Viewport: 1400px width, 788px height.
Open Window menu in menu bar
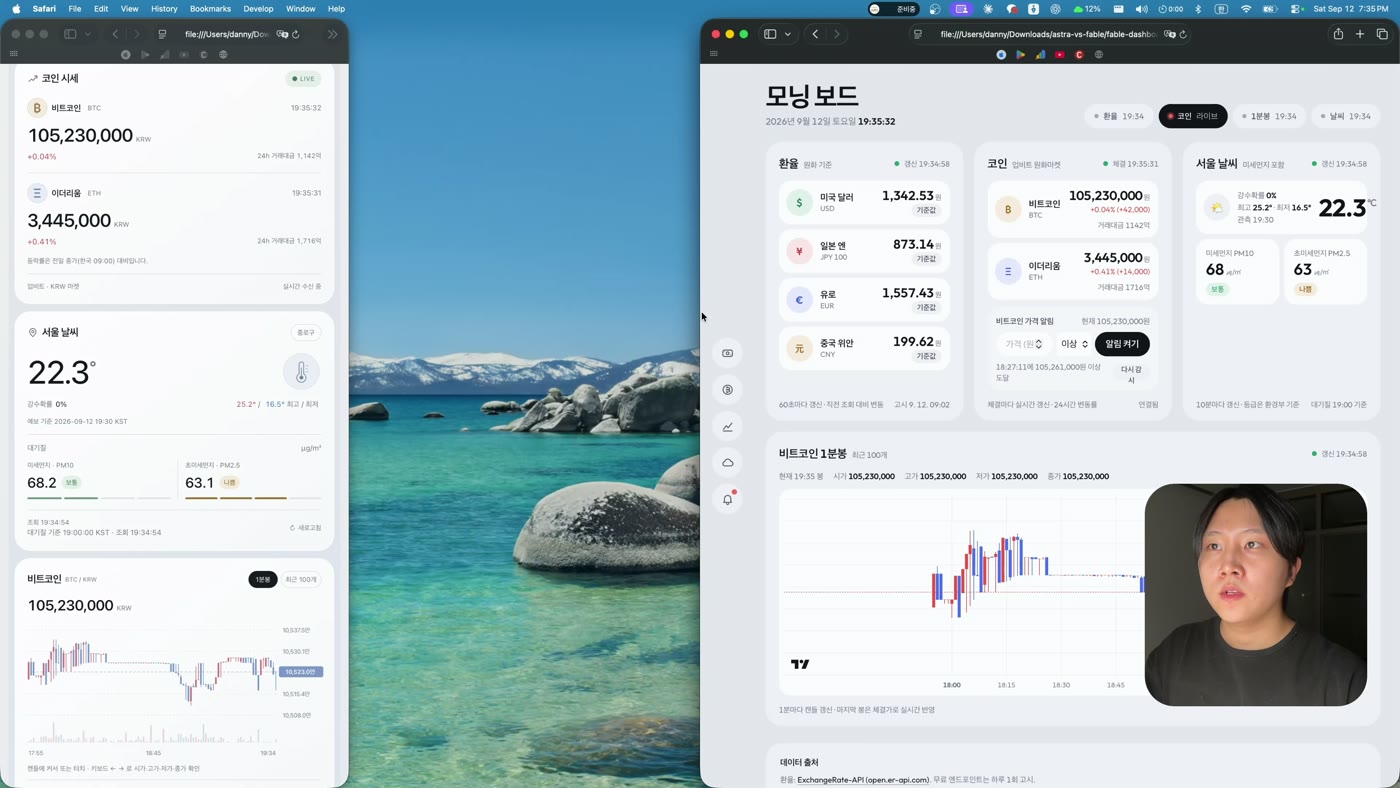tap(300, 9)
